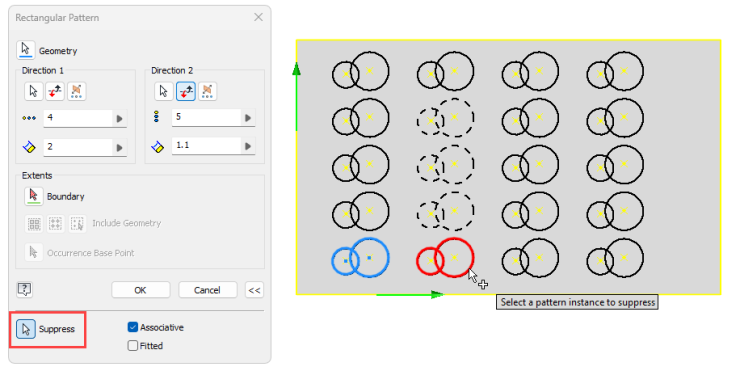The width and height of the screenshot is (740, 371).
Task: Pick Direction 2 selector arrow
Action: coord(164,91)
